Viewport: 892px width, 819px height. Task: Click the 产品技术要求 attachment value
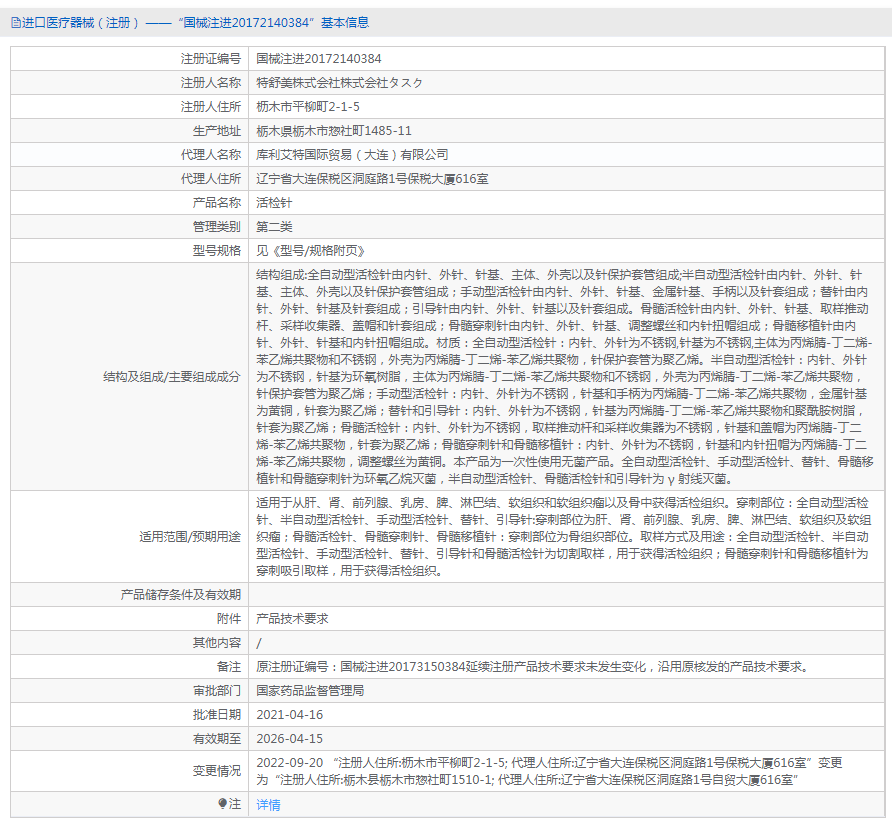[292, 619]
